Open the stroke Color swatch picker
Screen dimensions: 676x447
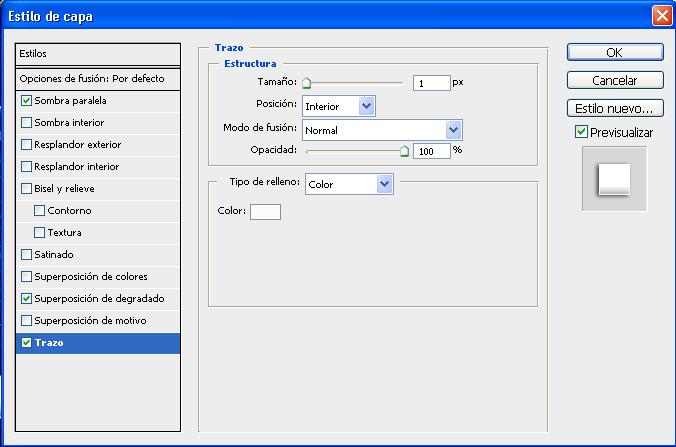(265, 211)
